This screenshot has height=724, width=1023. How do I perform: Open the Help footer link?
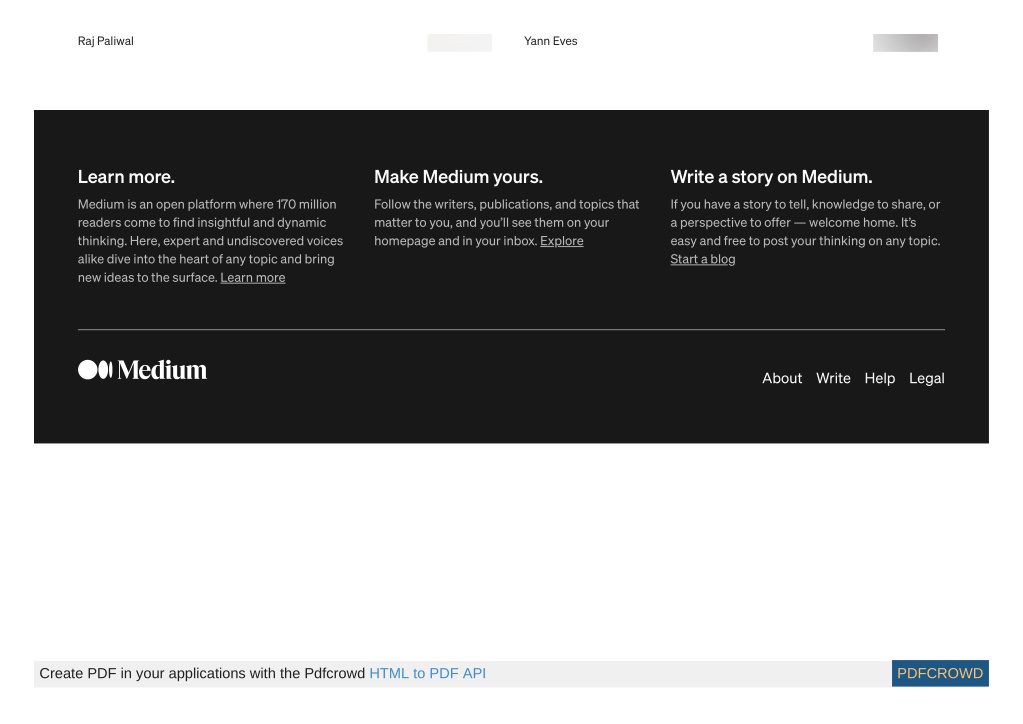point(879,378)
